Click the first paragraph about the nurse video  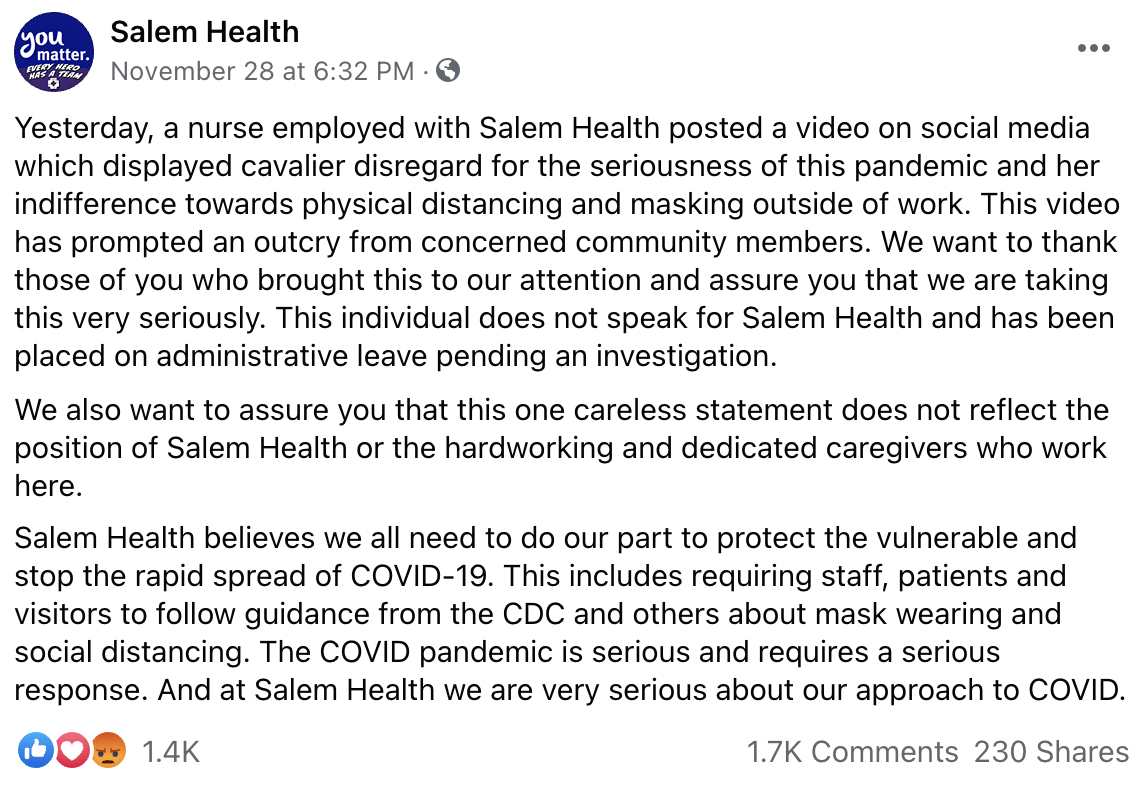point(567,242)
